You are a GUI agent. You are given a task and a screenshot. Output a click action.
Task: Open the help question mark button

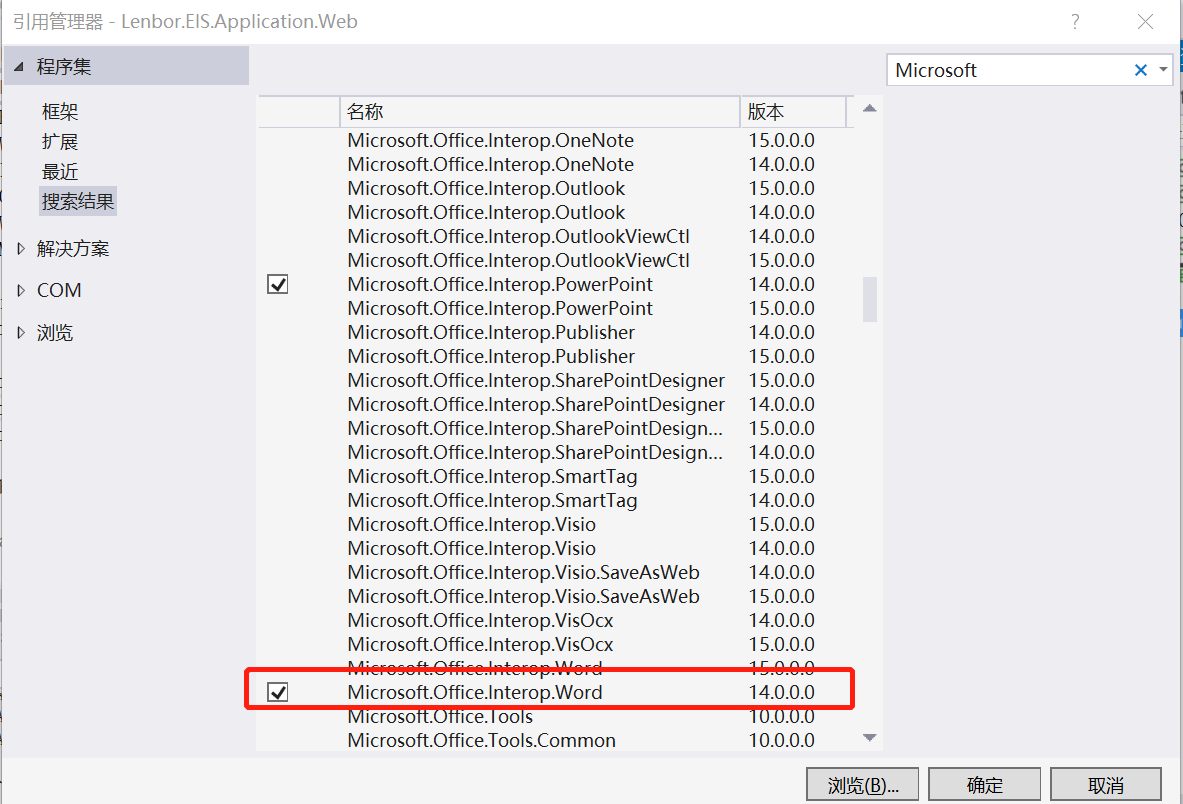[x=1075, y=22]
